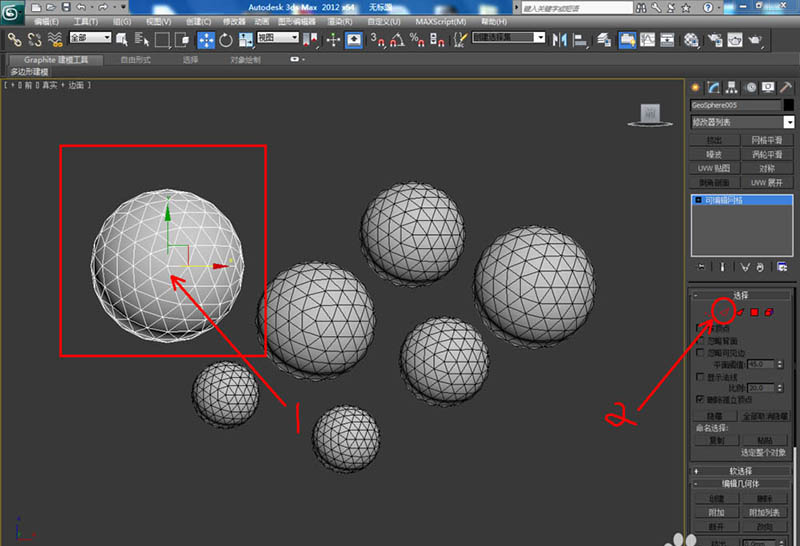Image resolution: width=800 pixels, height=546 pixels.
Task: Click the UVW 贴图 modifier button
Action: pos(714,169)
